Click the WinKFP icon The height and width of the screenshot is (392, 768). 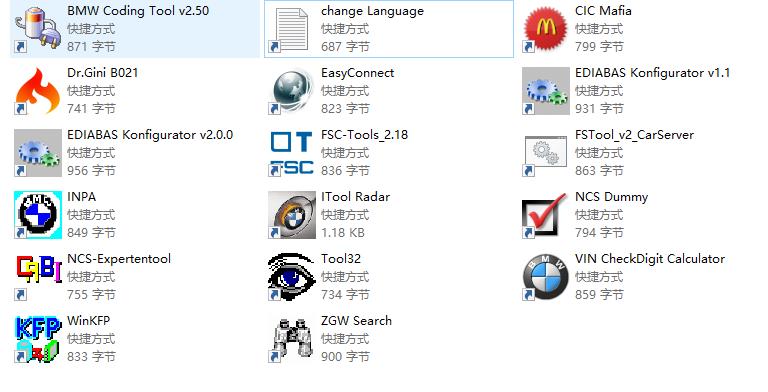(38, 339)
